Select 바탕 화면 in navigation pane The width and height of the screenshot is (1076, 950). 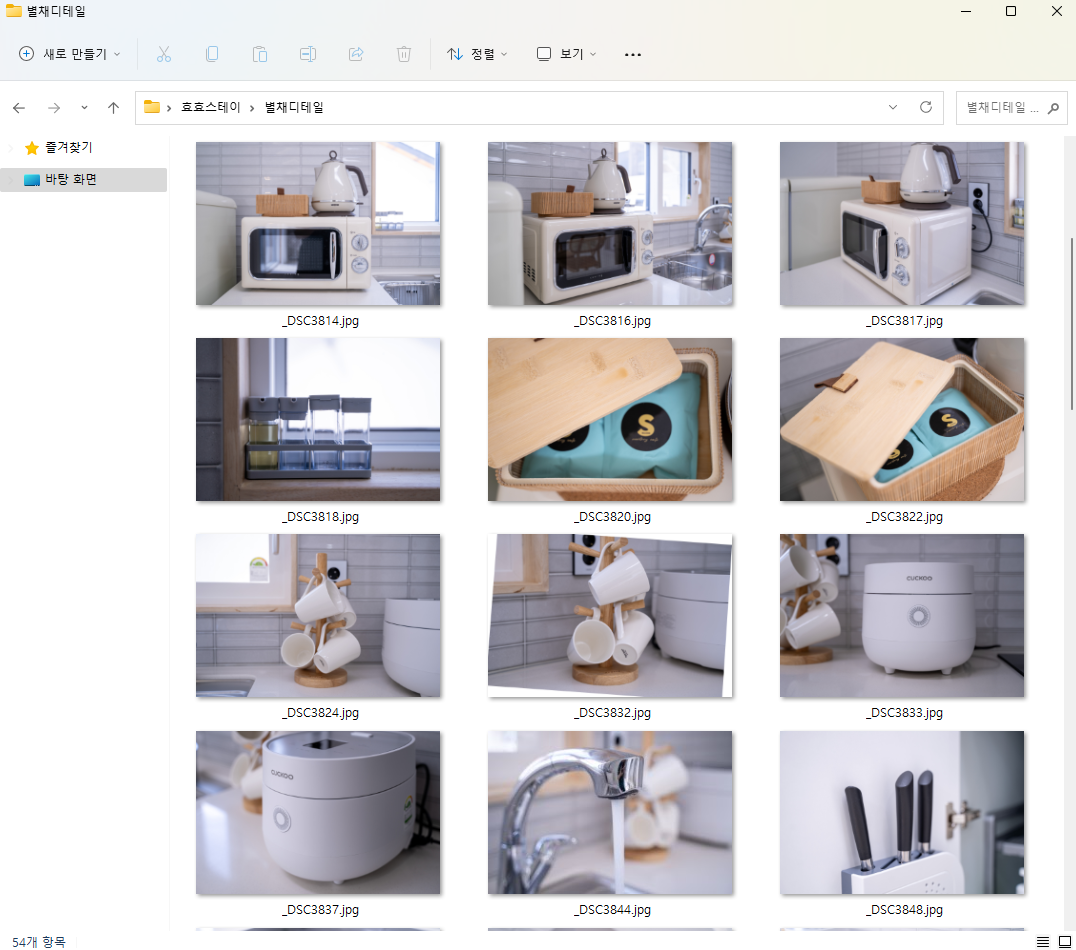coord(70,180)
